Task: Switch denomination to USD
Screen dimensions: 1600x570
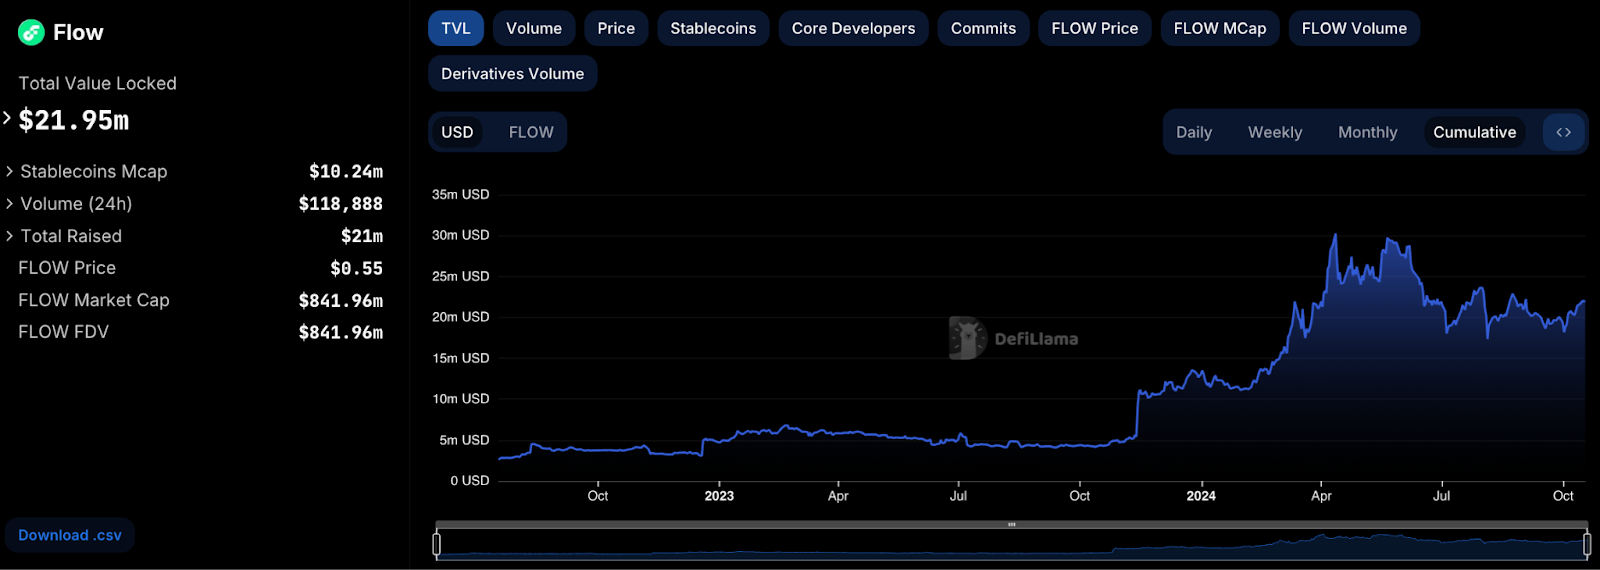Action: click(457, 132)
